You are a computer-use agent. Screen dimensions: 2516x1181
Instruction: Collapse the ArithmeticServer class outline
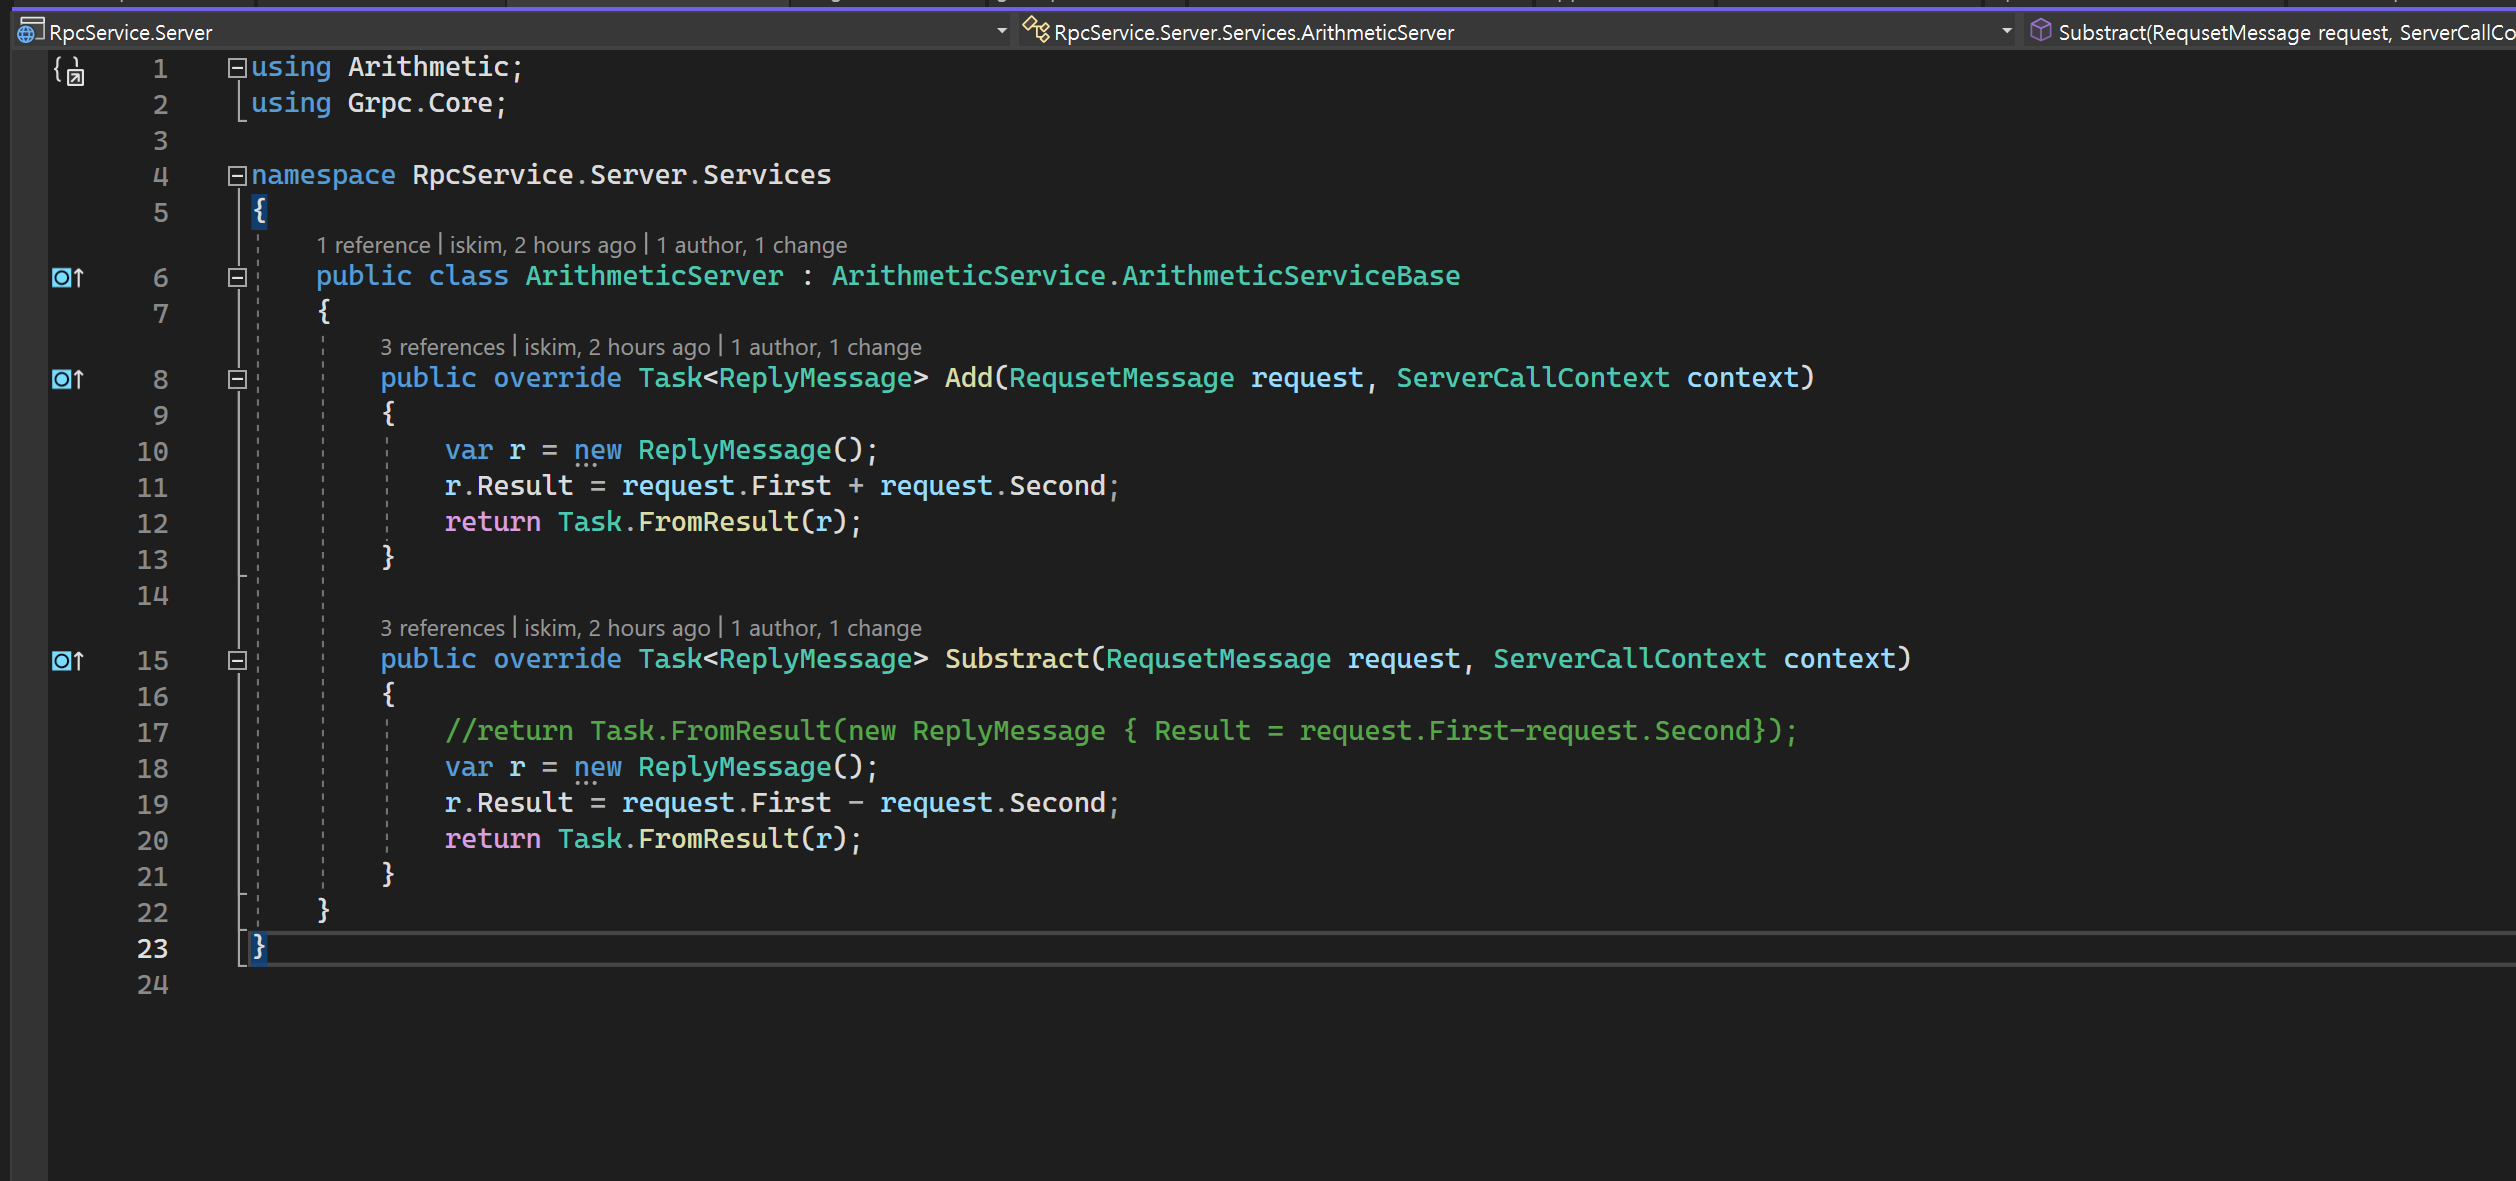[237, 278]
